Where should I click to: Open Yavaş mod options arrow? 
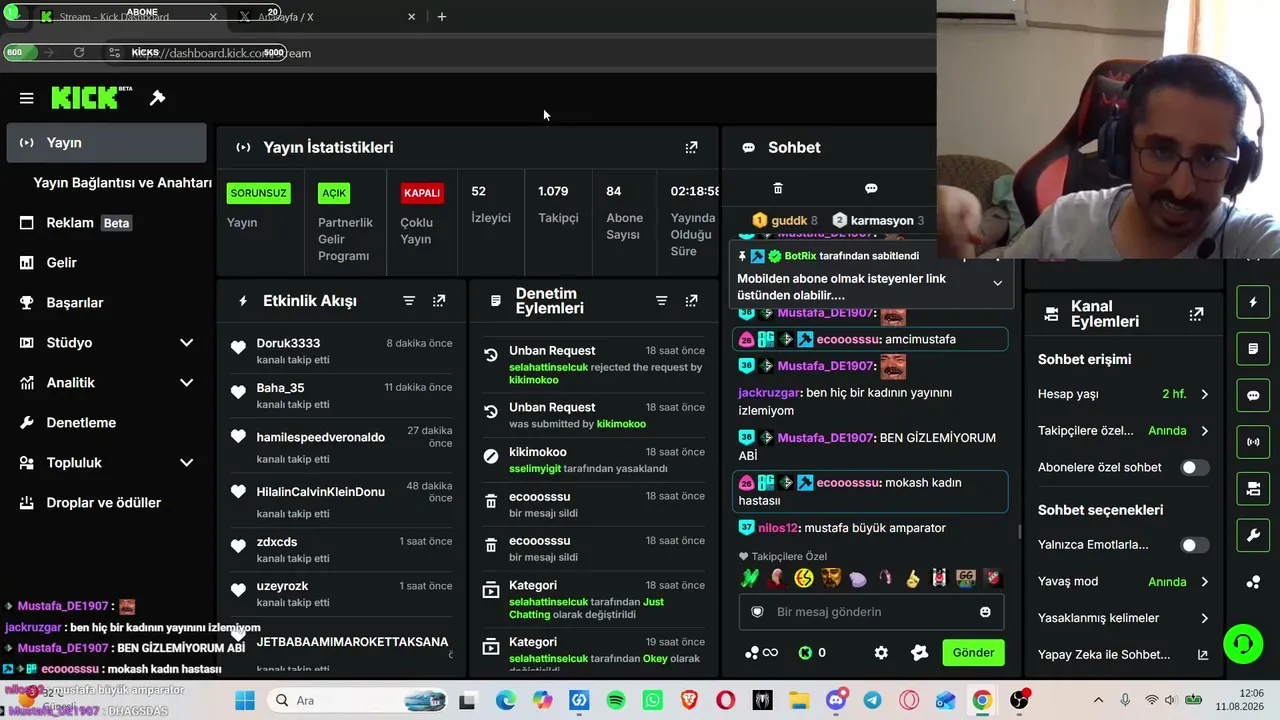(1205, 582)
